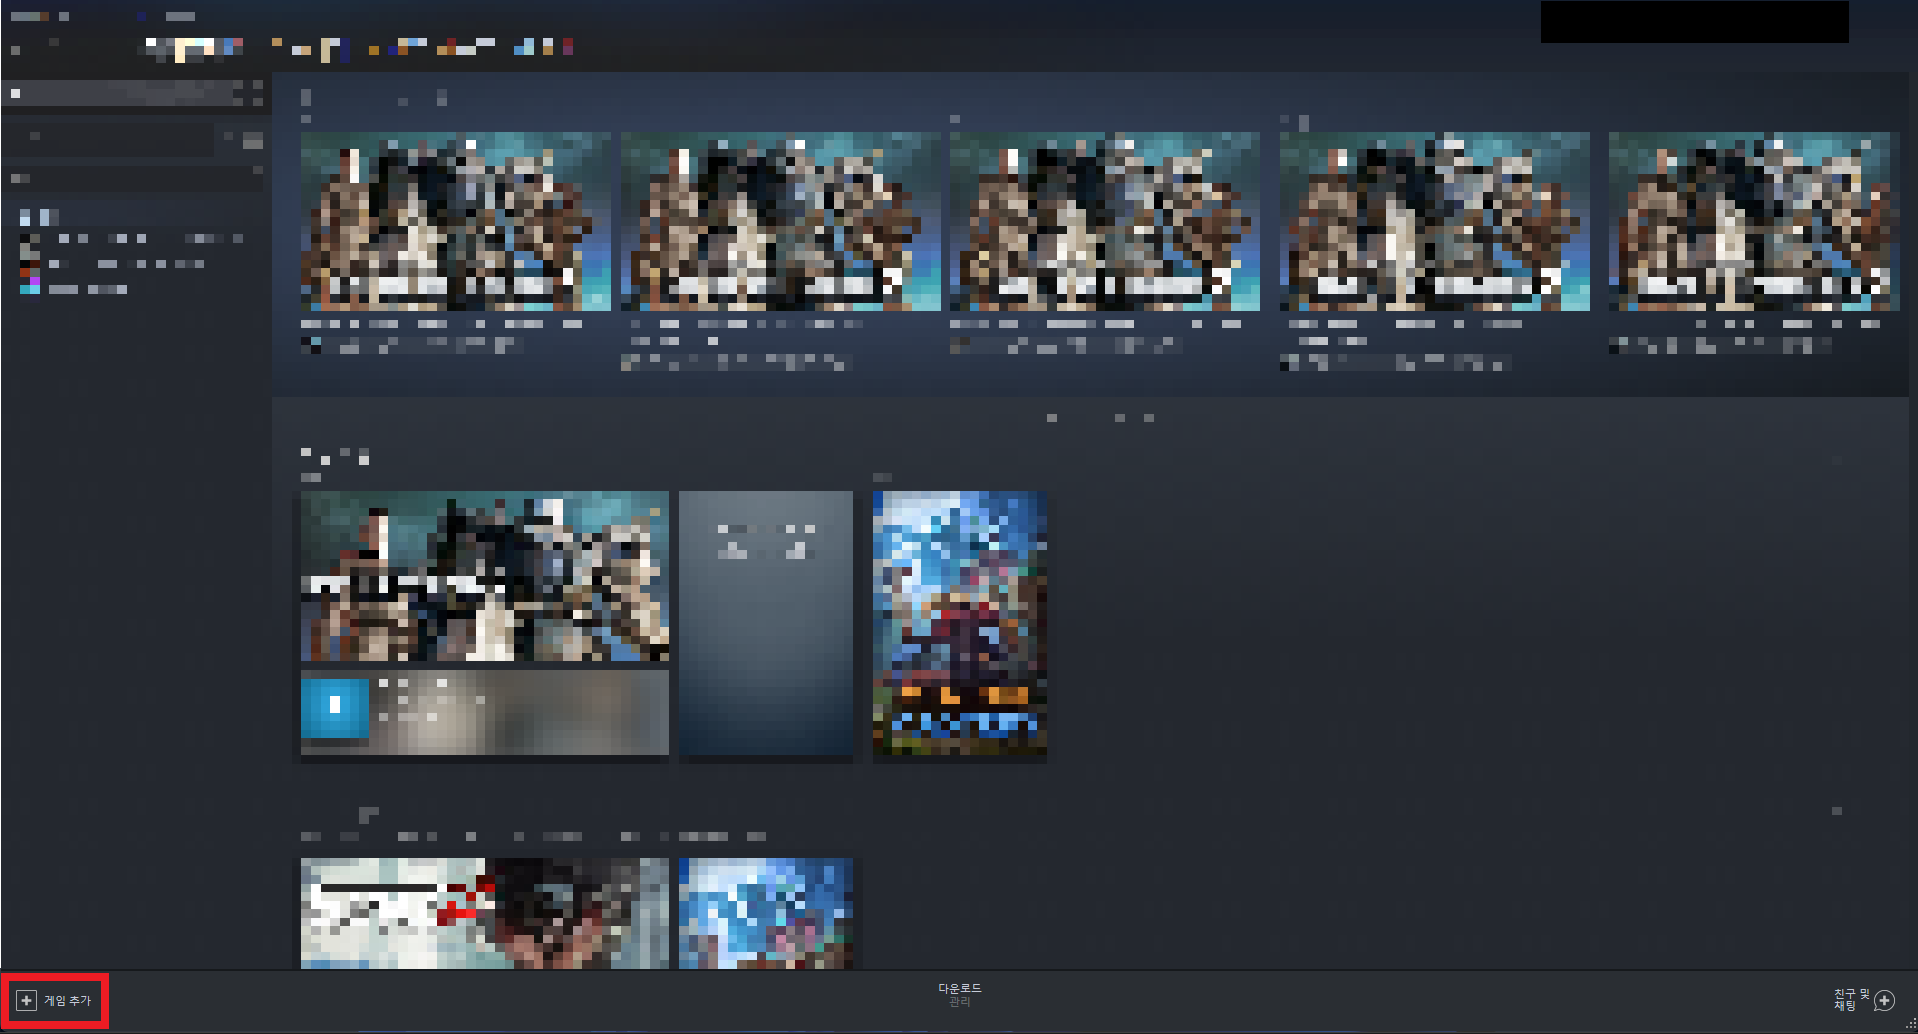Click the blue play button under mech game
This screenshot has width=1918, height=1034.
click(x=335, y=707)
